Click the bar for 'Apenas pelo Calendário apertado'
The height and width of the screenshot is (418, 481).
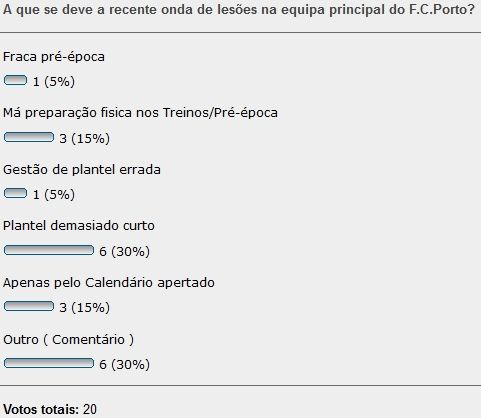pyautogui.click(x=29, y=306)
